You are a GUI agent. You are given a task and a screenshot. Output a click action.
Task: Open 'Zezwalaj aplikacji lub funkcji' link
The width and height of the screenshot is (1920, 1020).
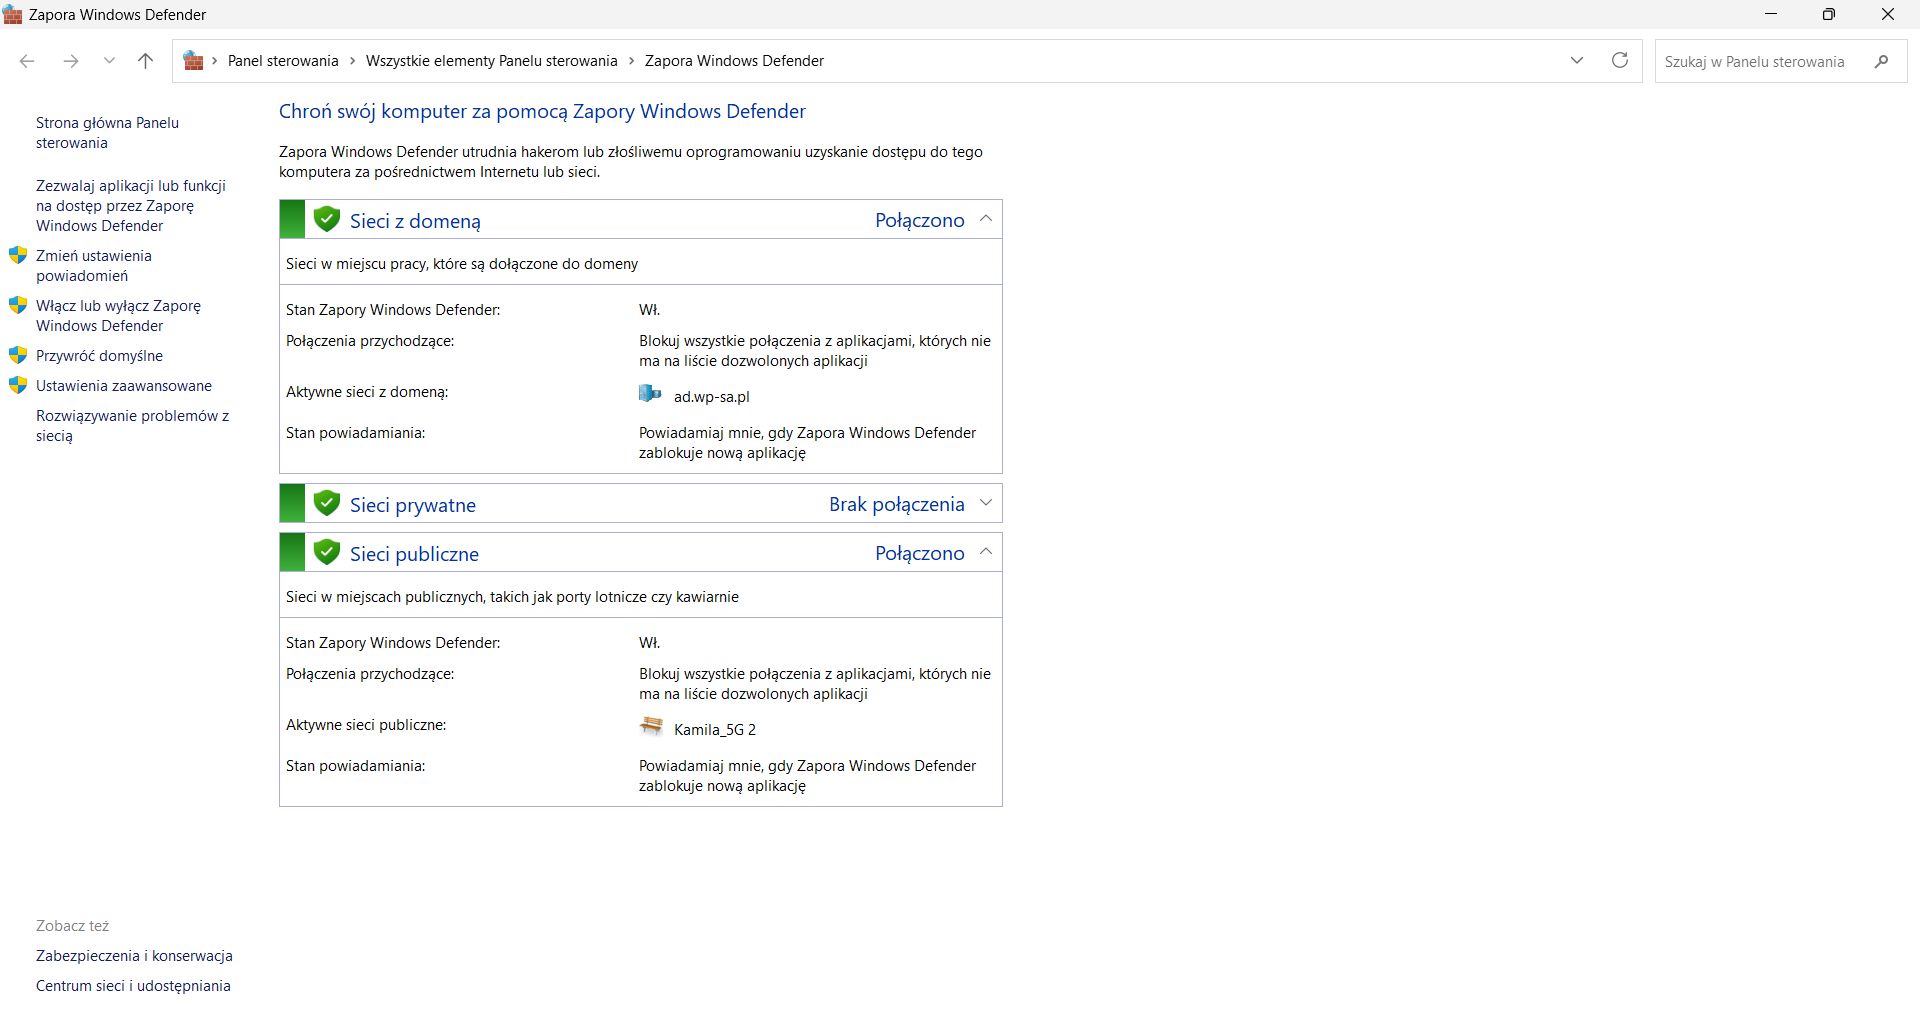tap(131, 206)
